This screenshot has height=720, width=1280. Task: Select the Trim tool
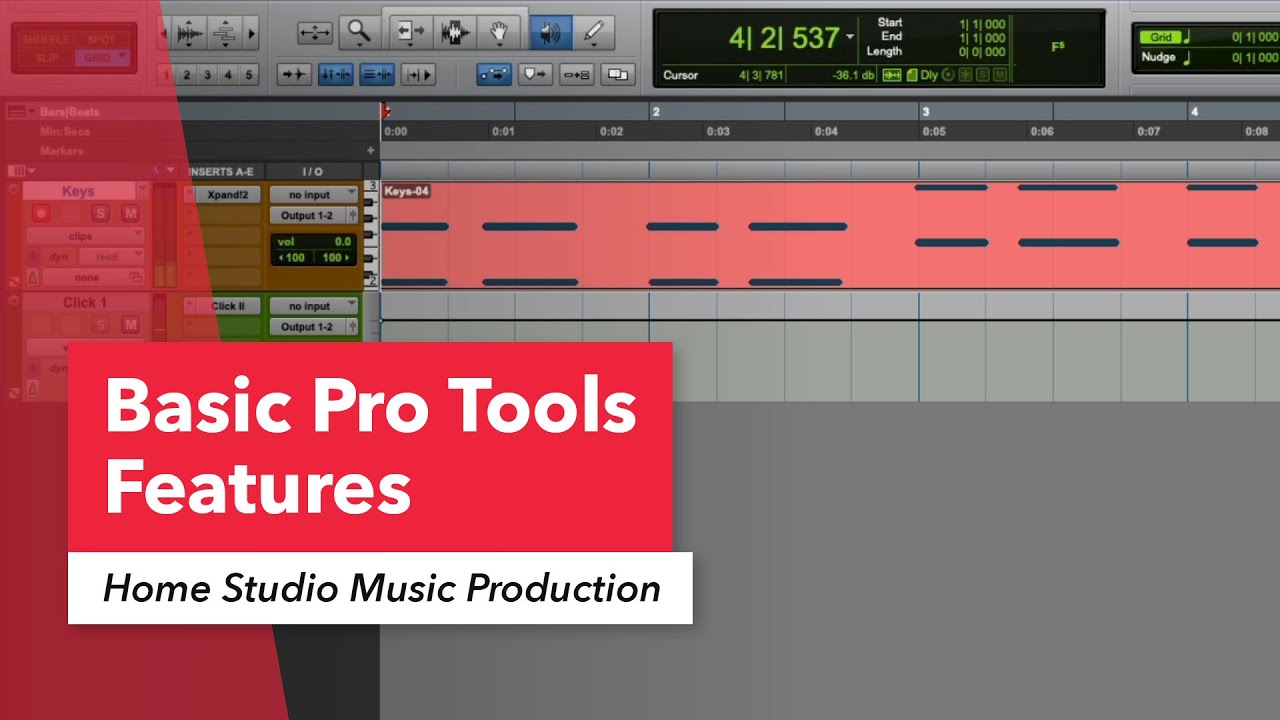409,33
